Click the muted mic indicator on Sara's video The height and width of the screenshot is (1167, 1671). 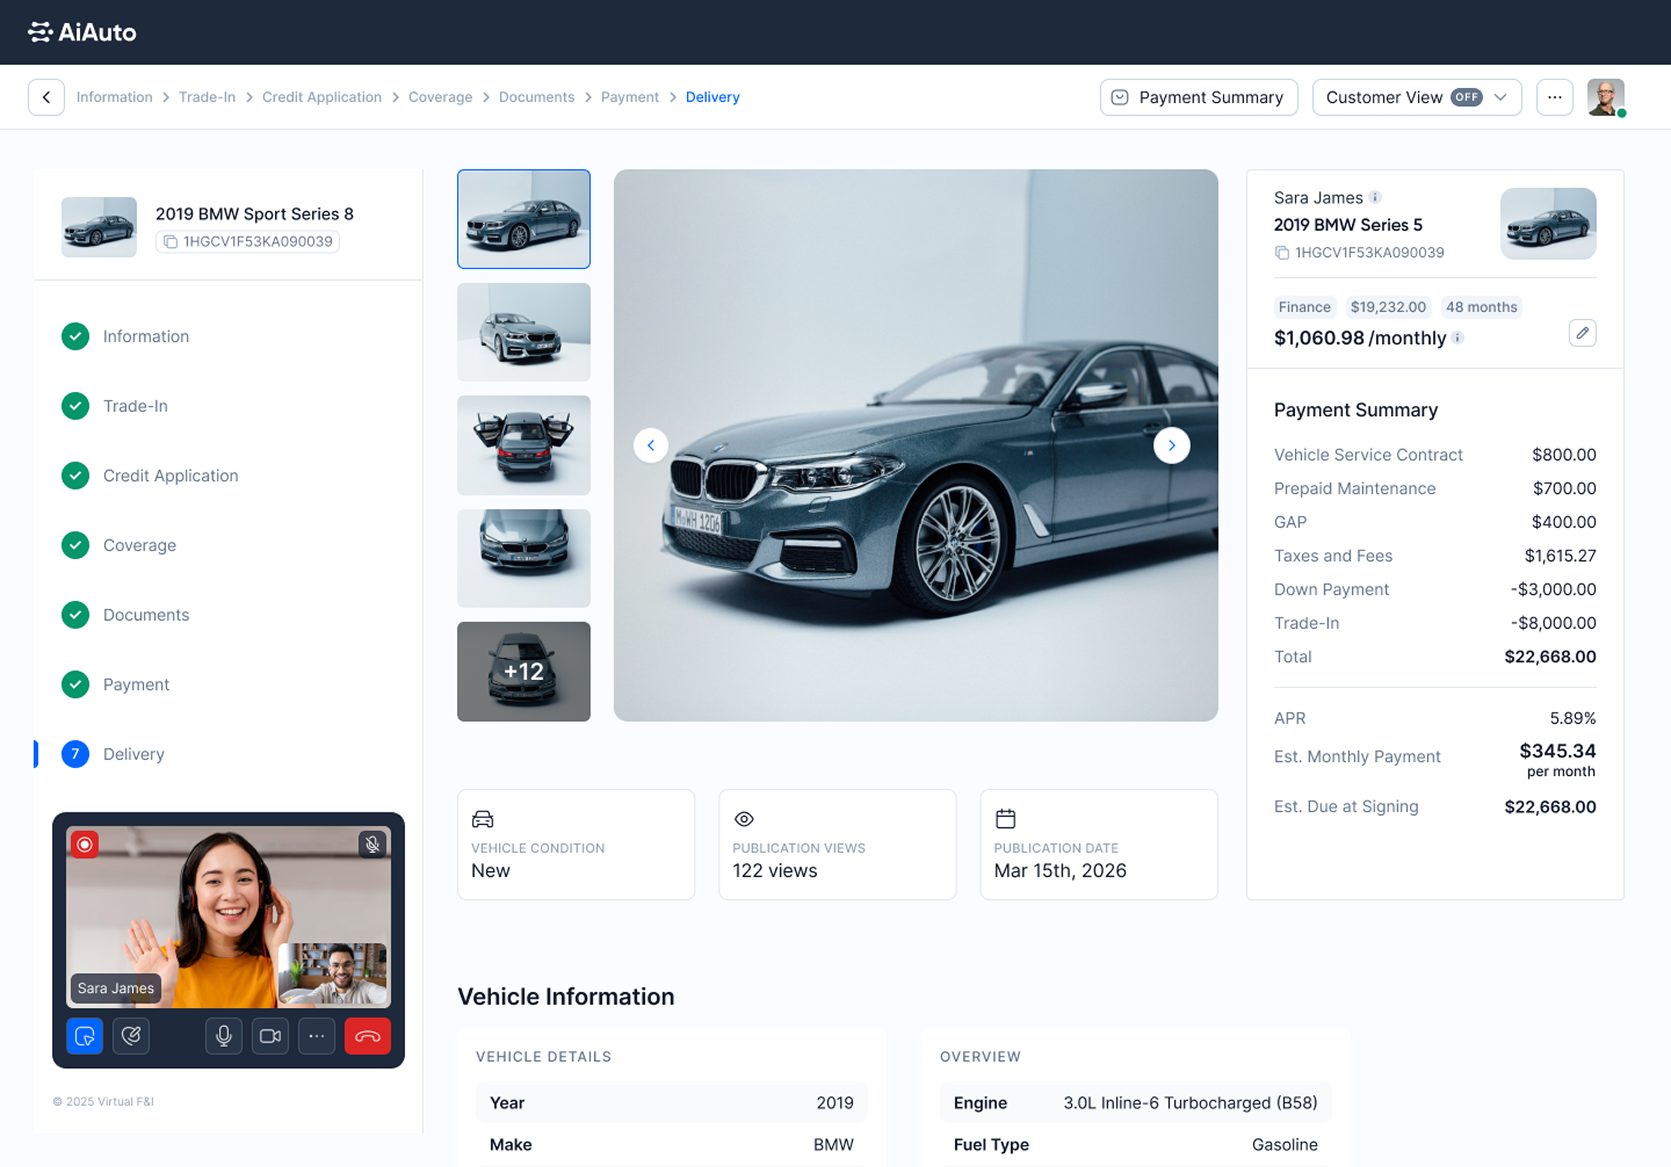tap(372, 845)
